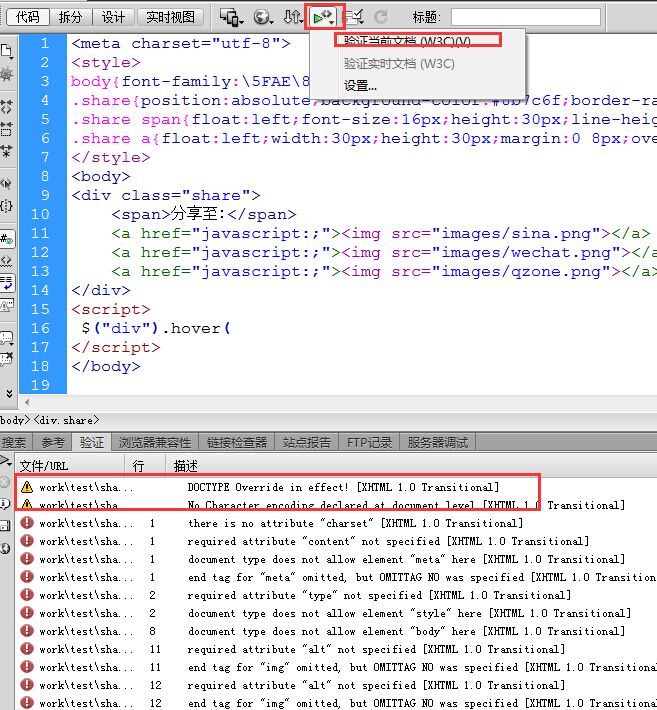Click the sina.png anchor code line
Image resolution: width=657 pixels, height=710 pixels.
point(381,234)
